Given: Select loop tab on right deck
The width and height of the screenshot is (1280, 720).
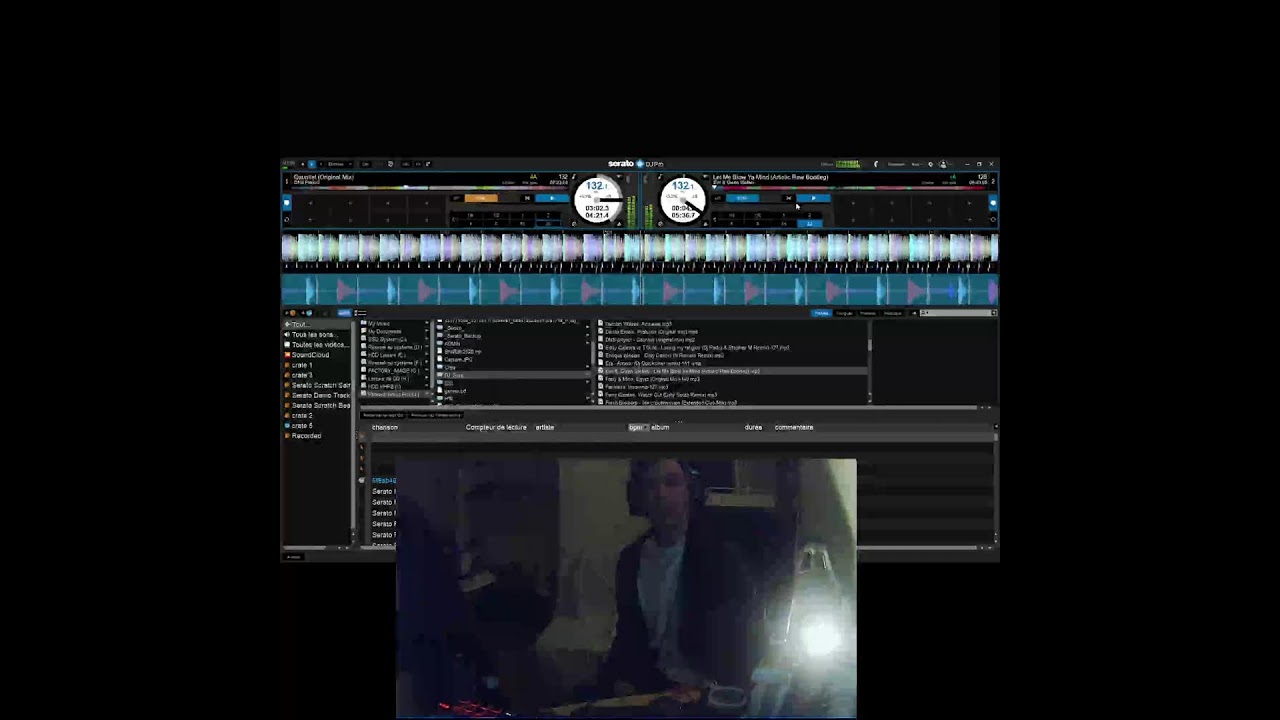Looking at the screenshot, I should (x=993, y=220).
